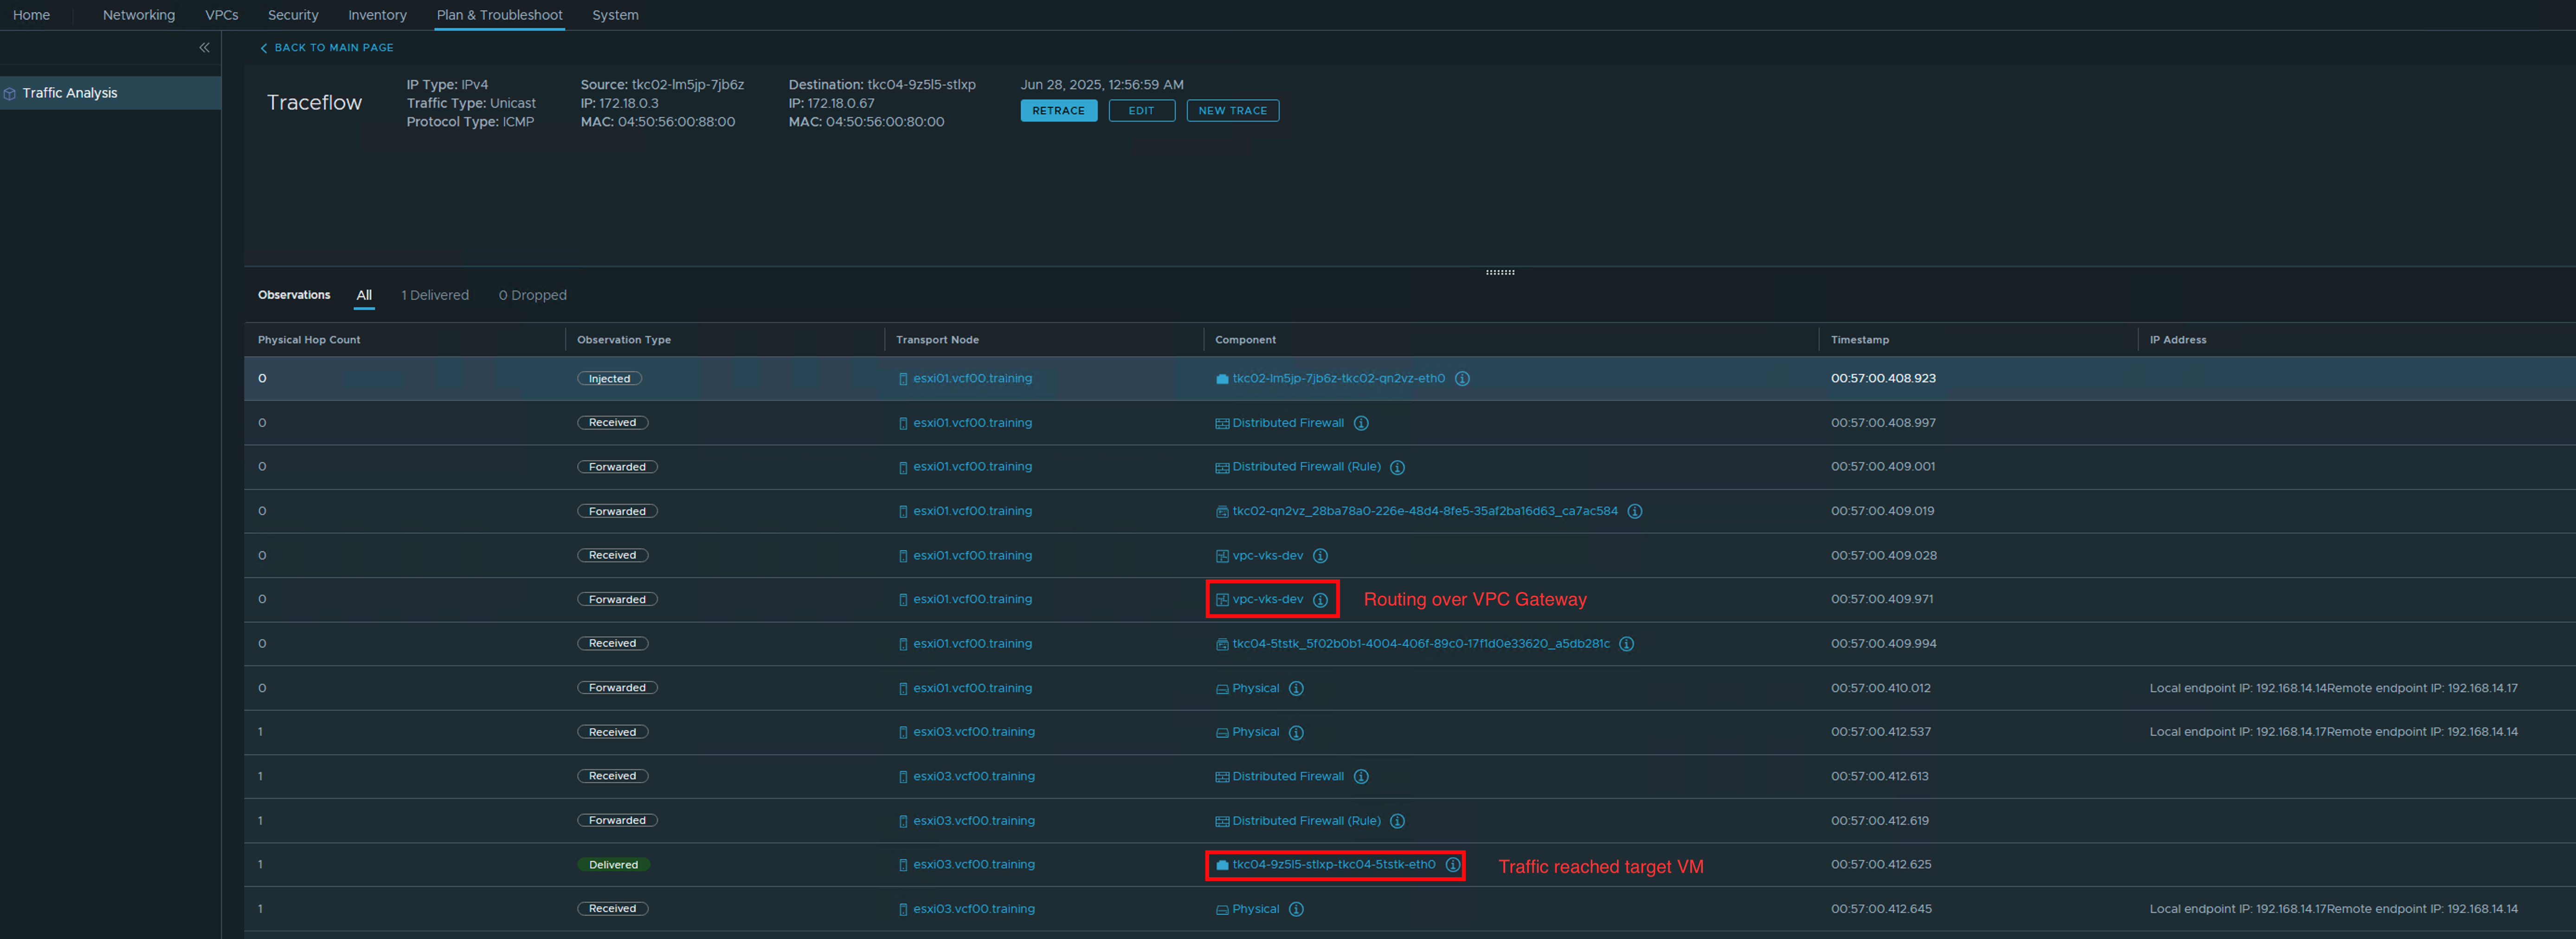Click the back chevron next to Back to Main Page
This screenshot has width=2576, height=939.
tap(263, 48)
